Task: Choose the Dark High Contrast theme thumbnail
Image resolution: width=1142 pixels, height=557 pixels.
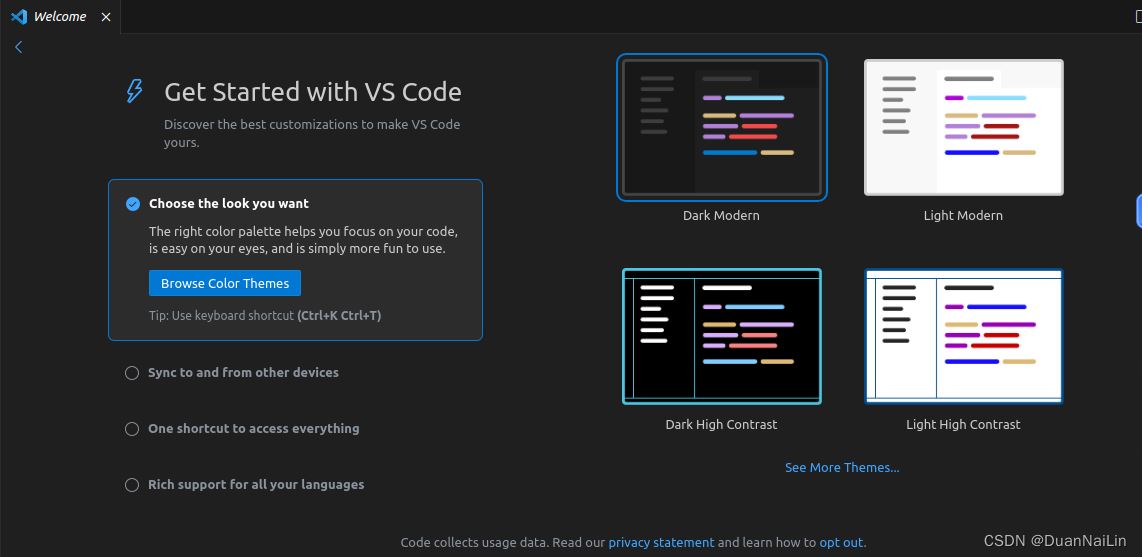Action: [x=722, y=336]
